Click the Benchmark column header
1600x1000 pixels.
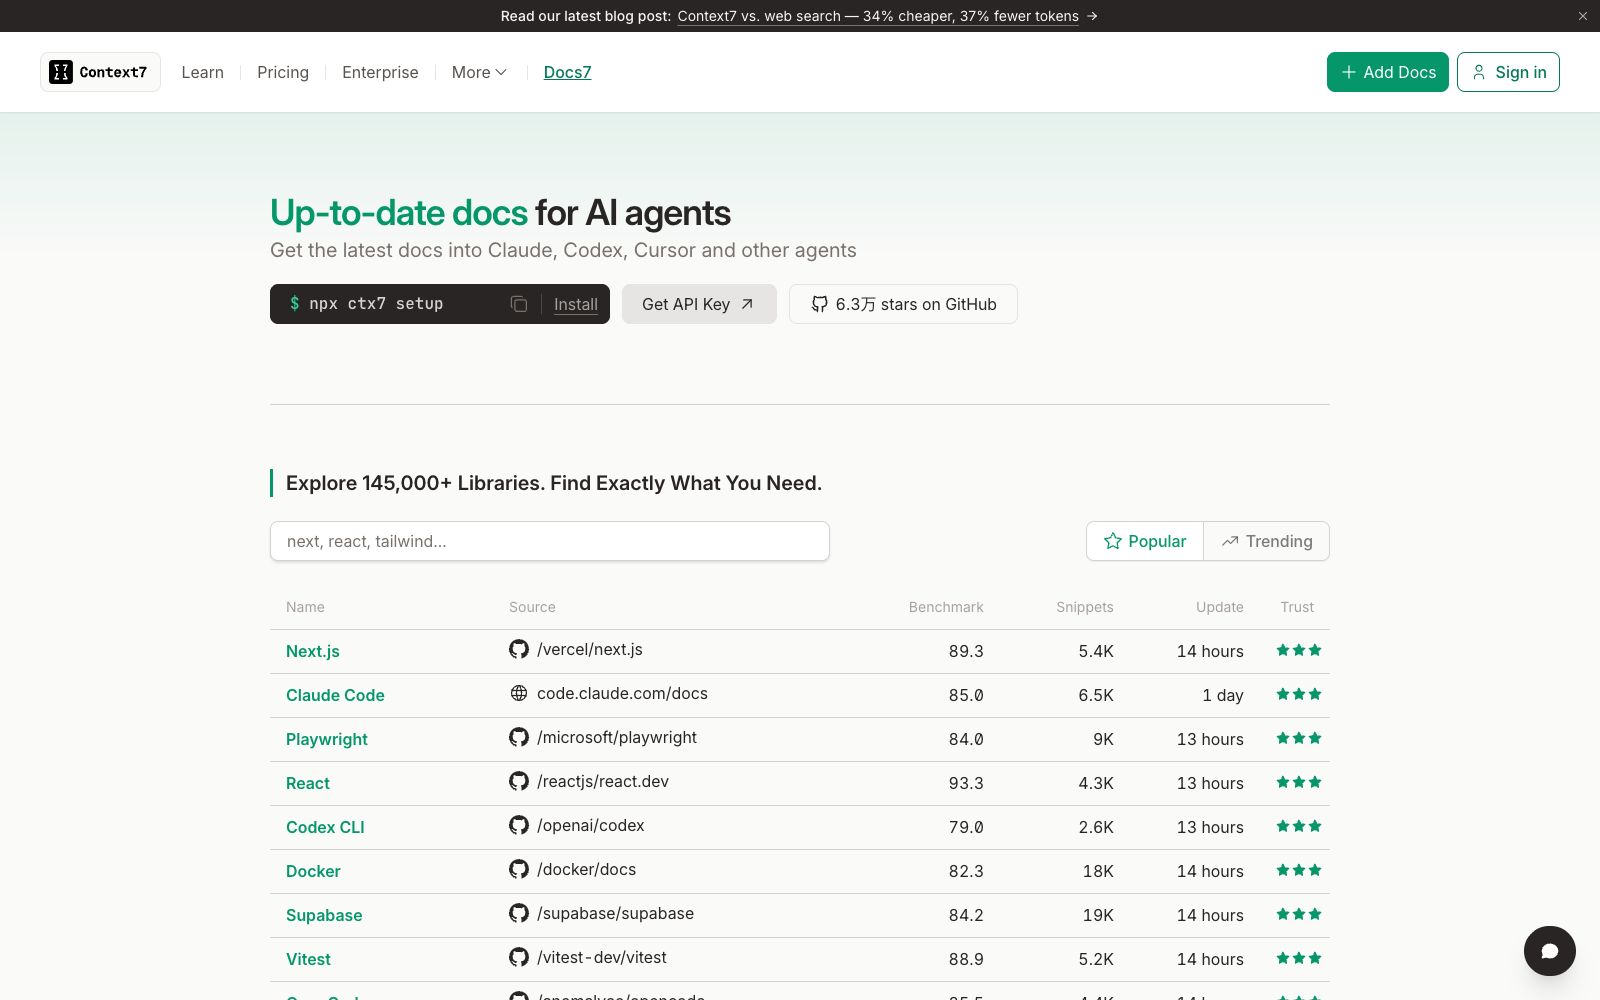tap(946, 607)
